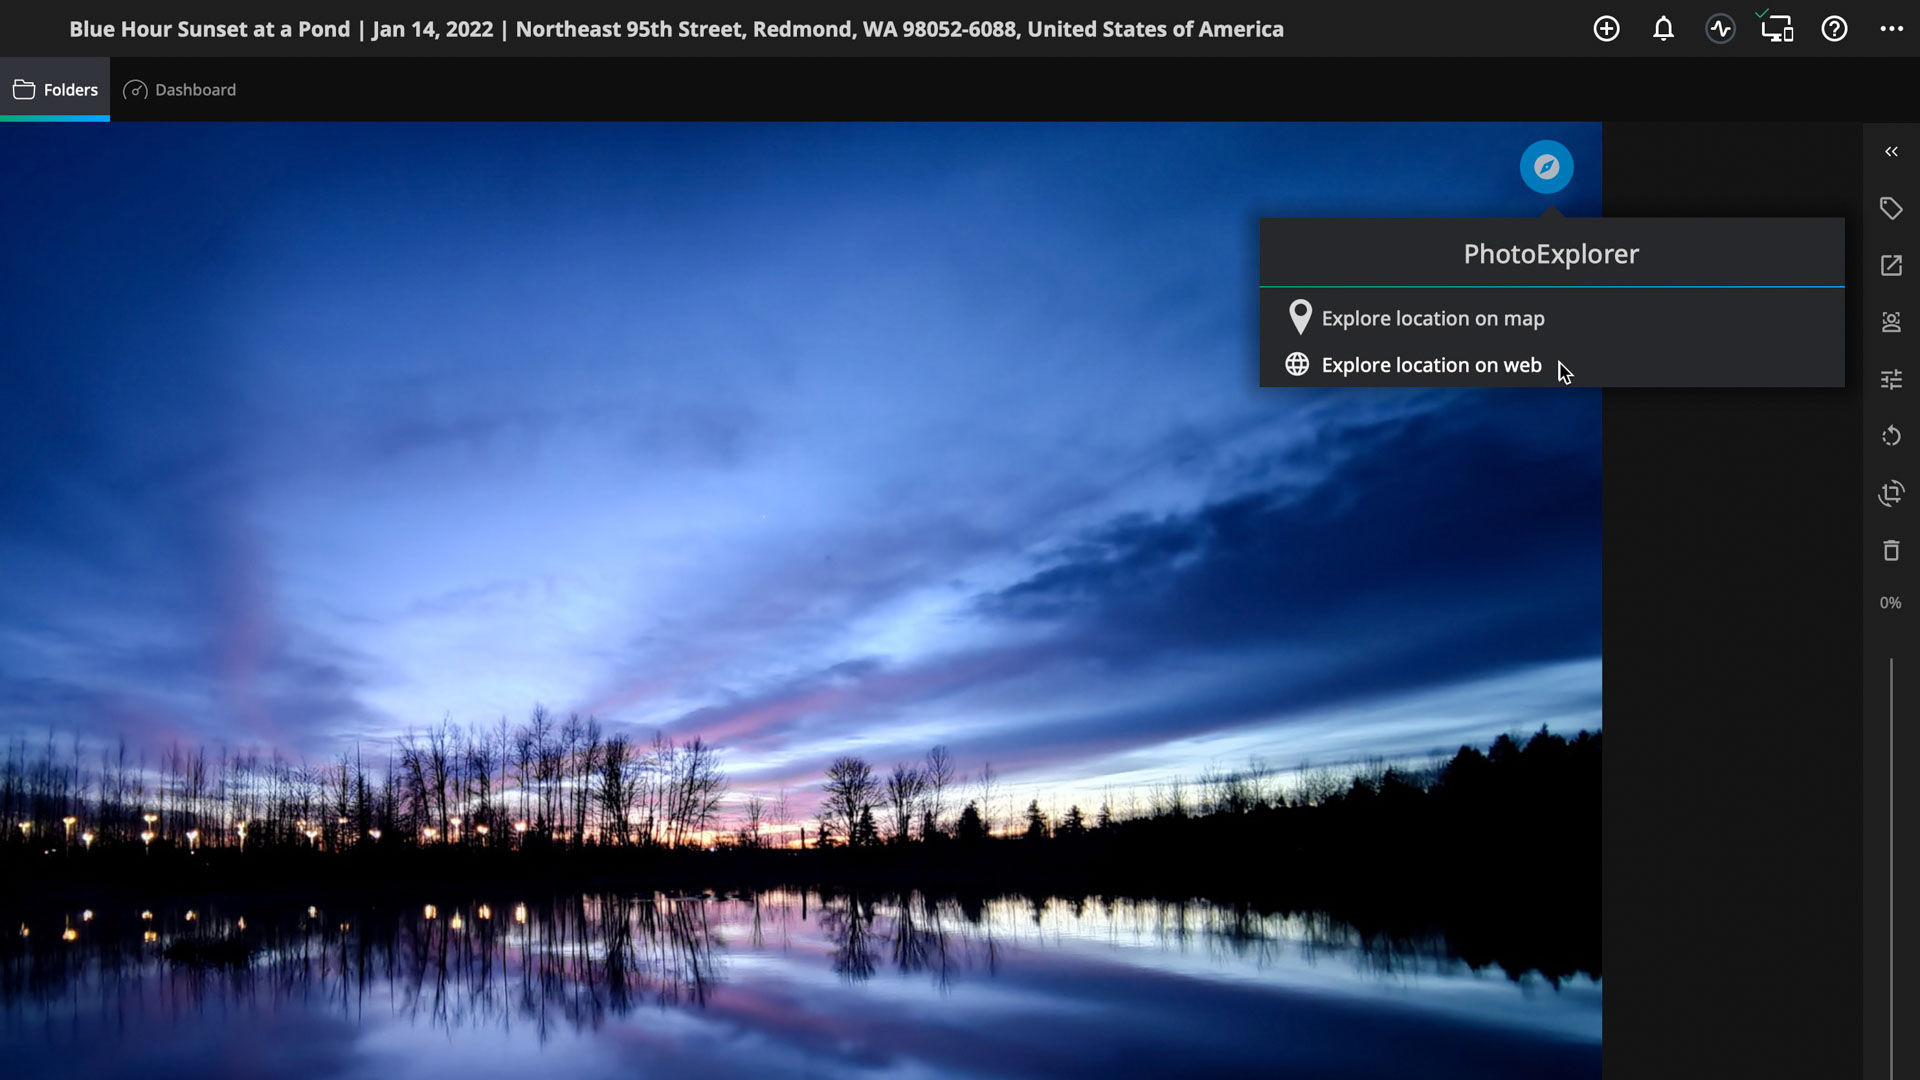Choose Explore location on web
Screen dimensions: 1920x1080
pyautogui.click(x=1552, y=365)
